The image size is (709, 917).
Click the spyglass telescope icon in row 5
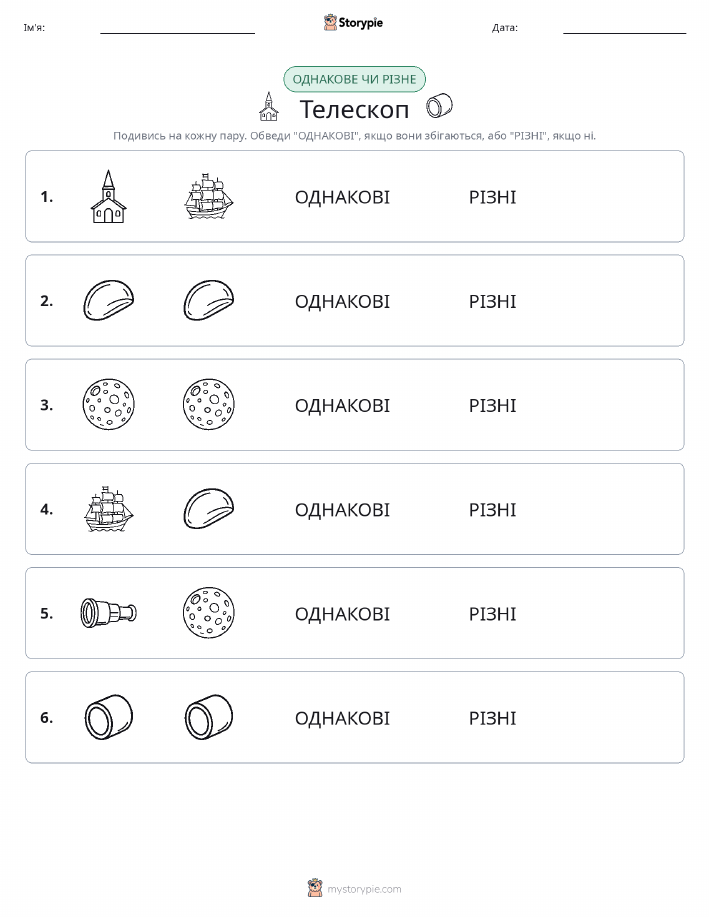[x=108, y=613]
